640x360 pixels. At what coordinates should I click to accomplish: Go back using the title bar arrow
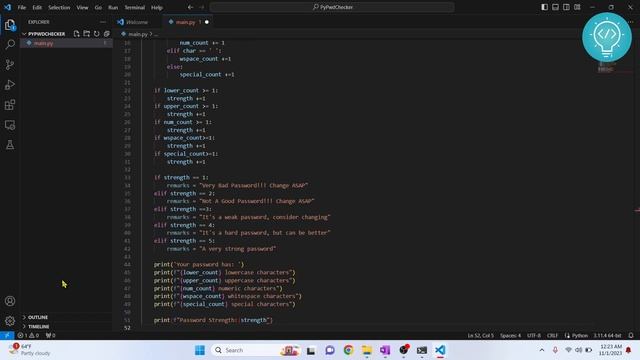[191, 7]
